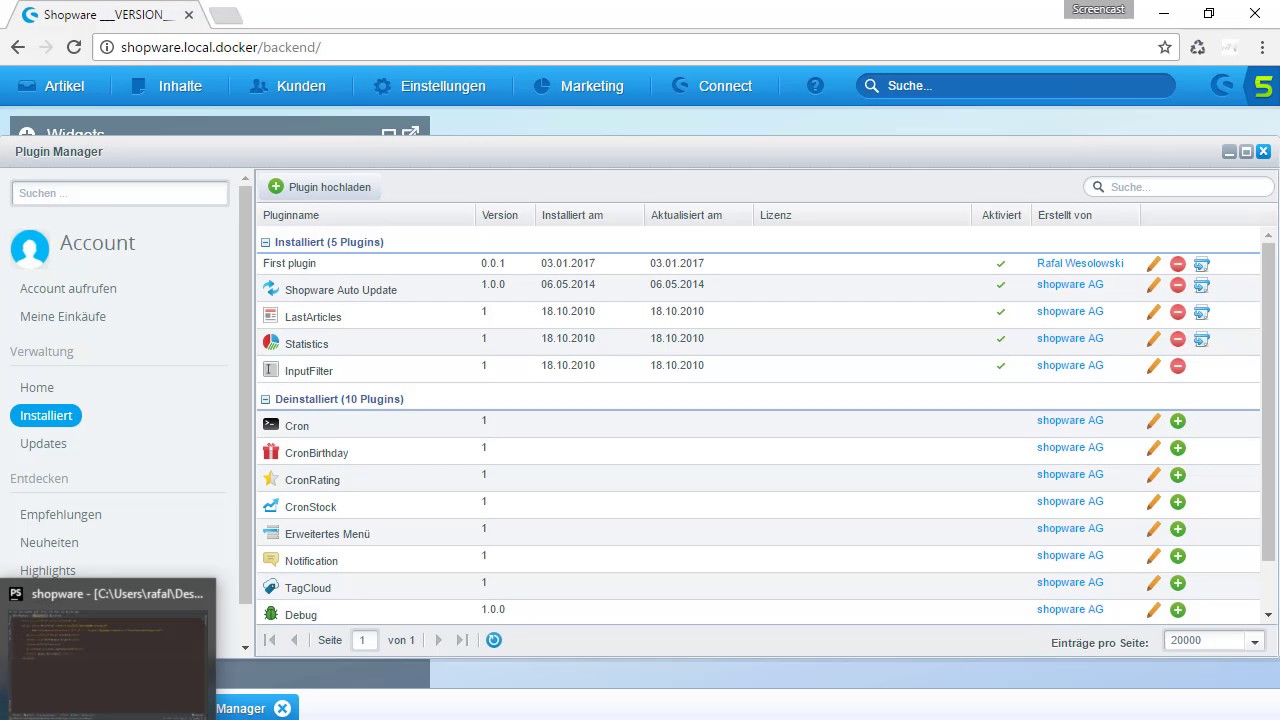
Task: Select the Installiert sidebar item
Action: click(x=46, y=416)
